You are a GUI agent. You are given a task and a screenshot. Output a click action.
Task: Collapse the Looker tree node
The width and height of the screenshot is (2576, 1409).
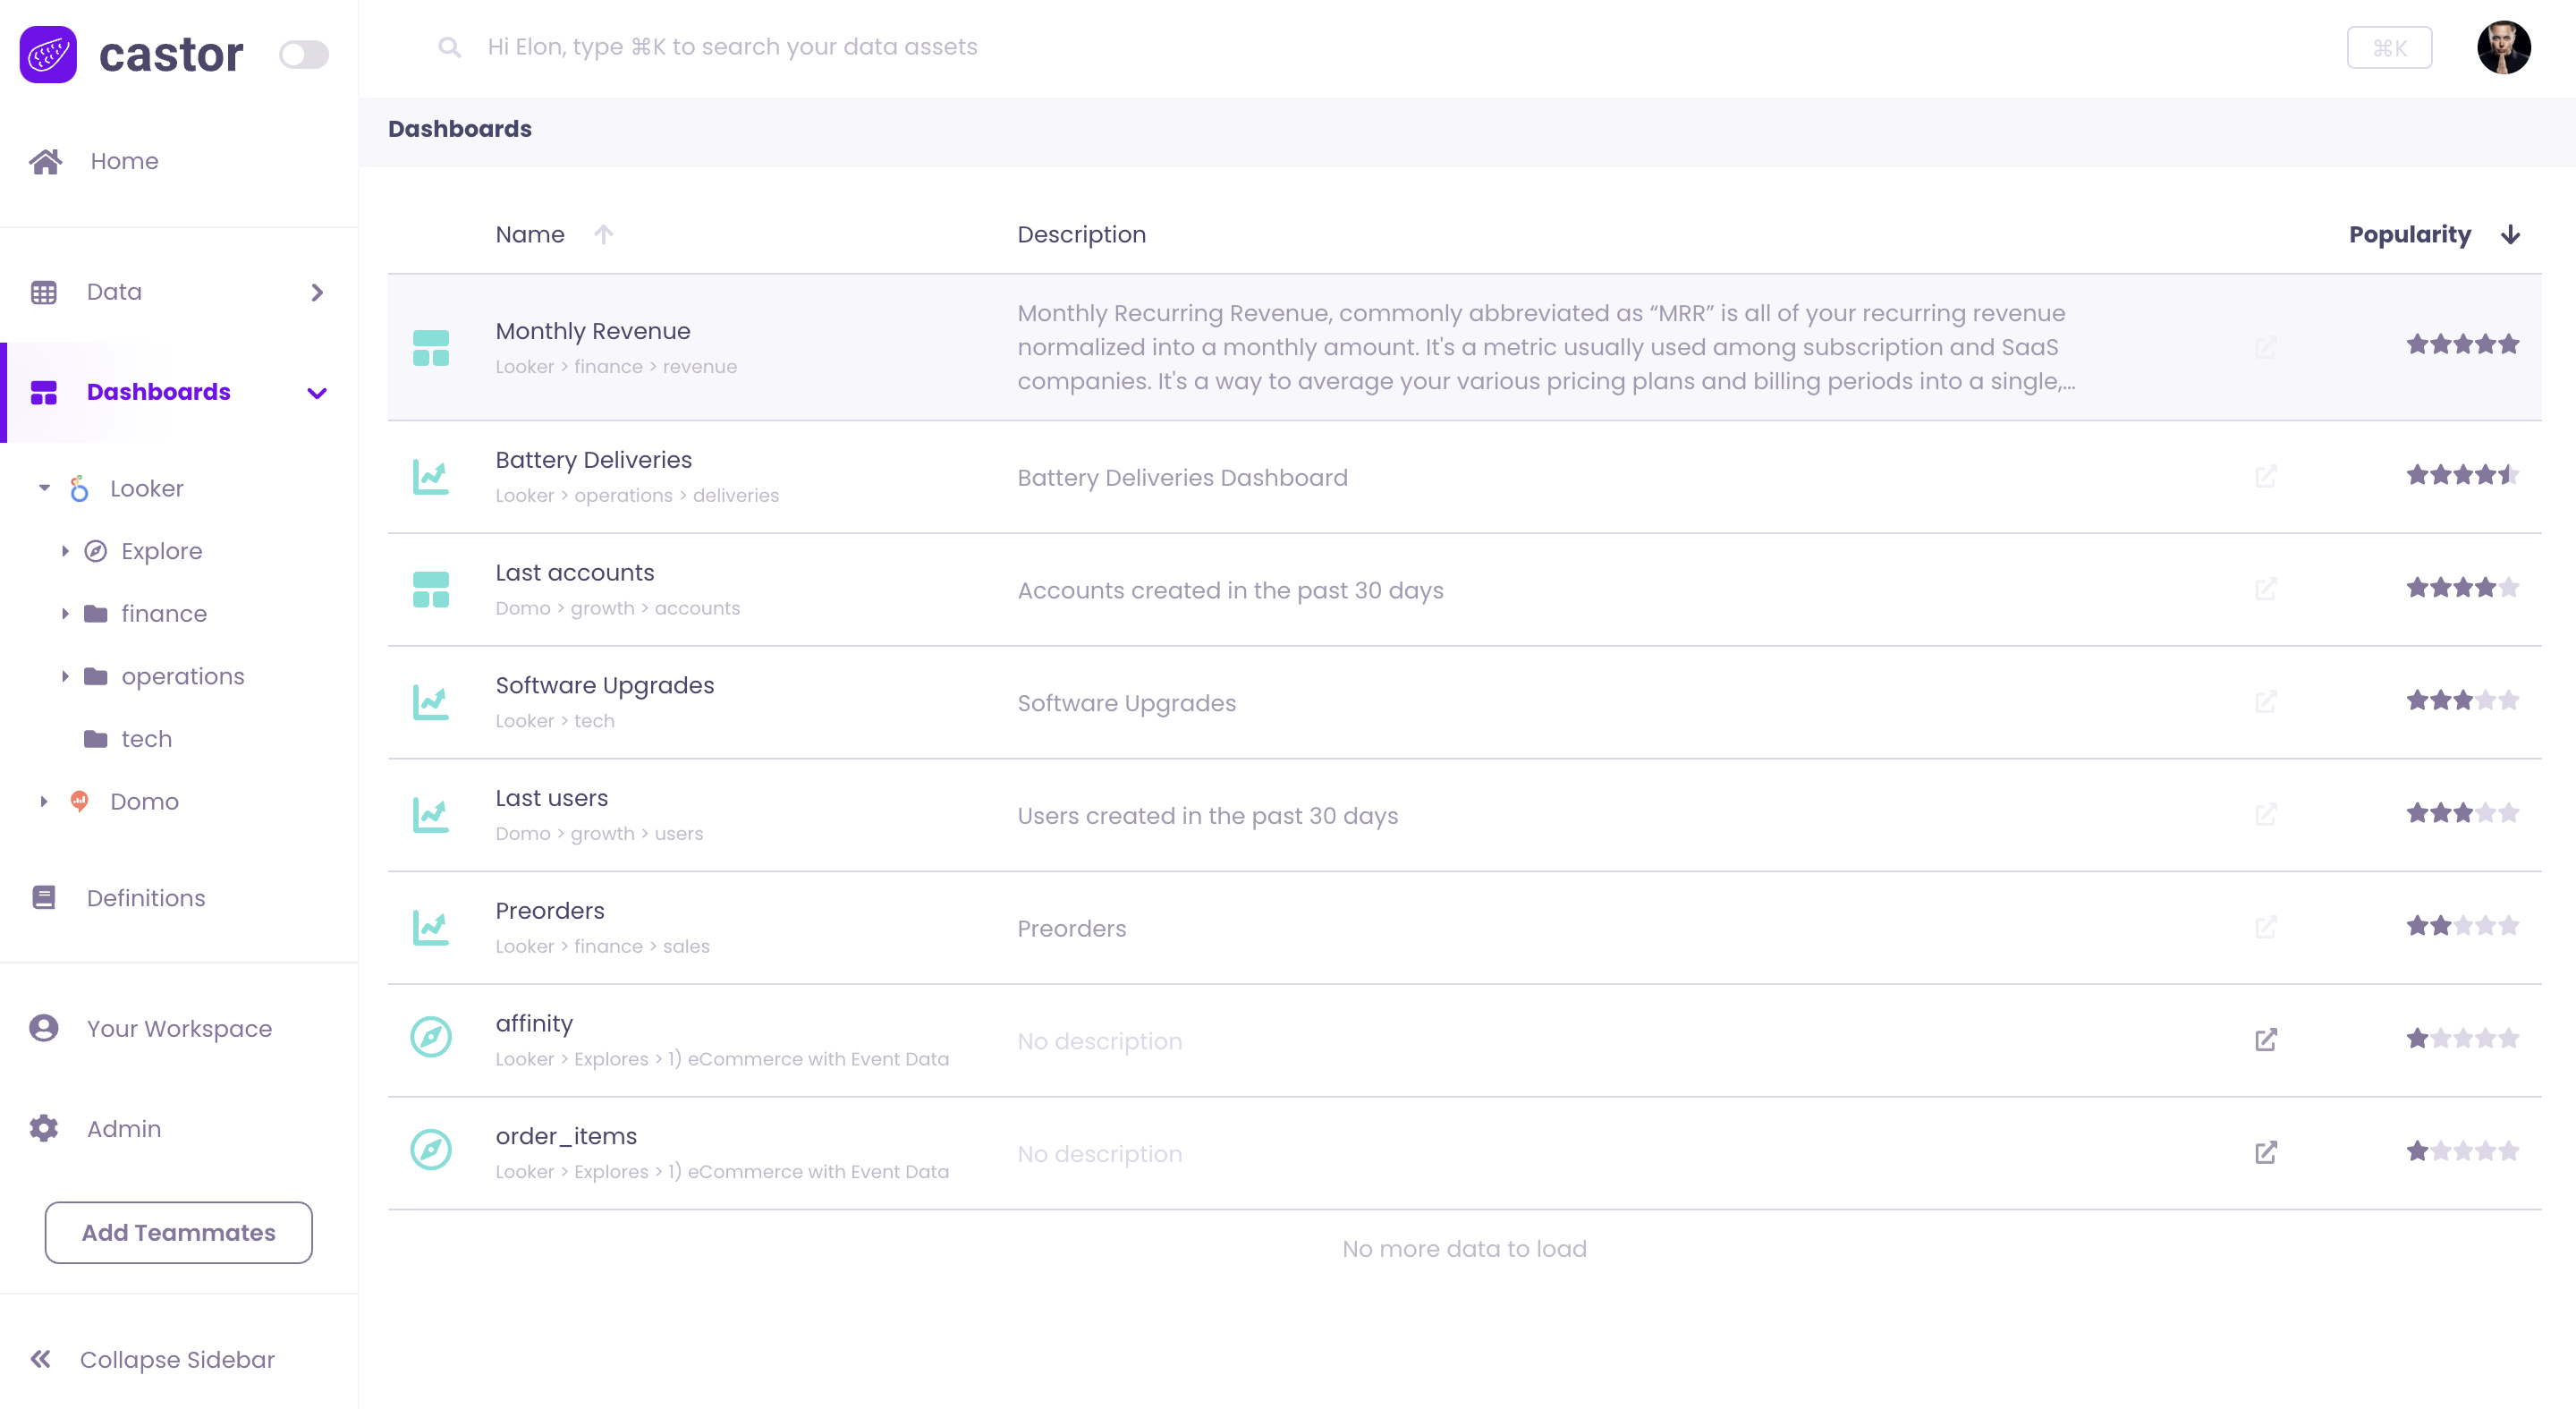(44, 488)
